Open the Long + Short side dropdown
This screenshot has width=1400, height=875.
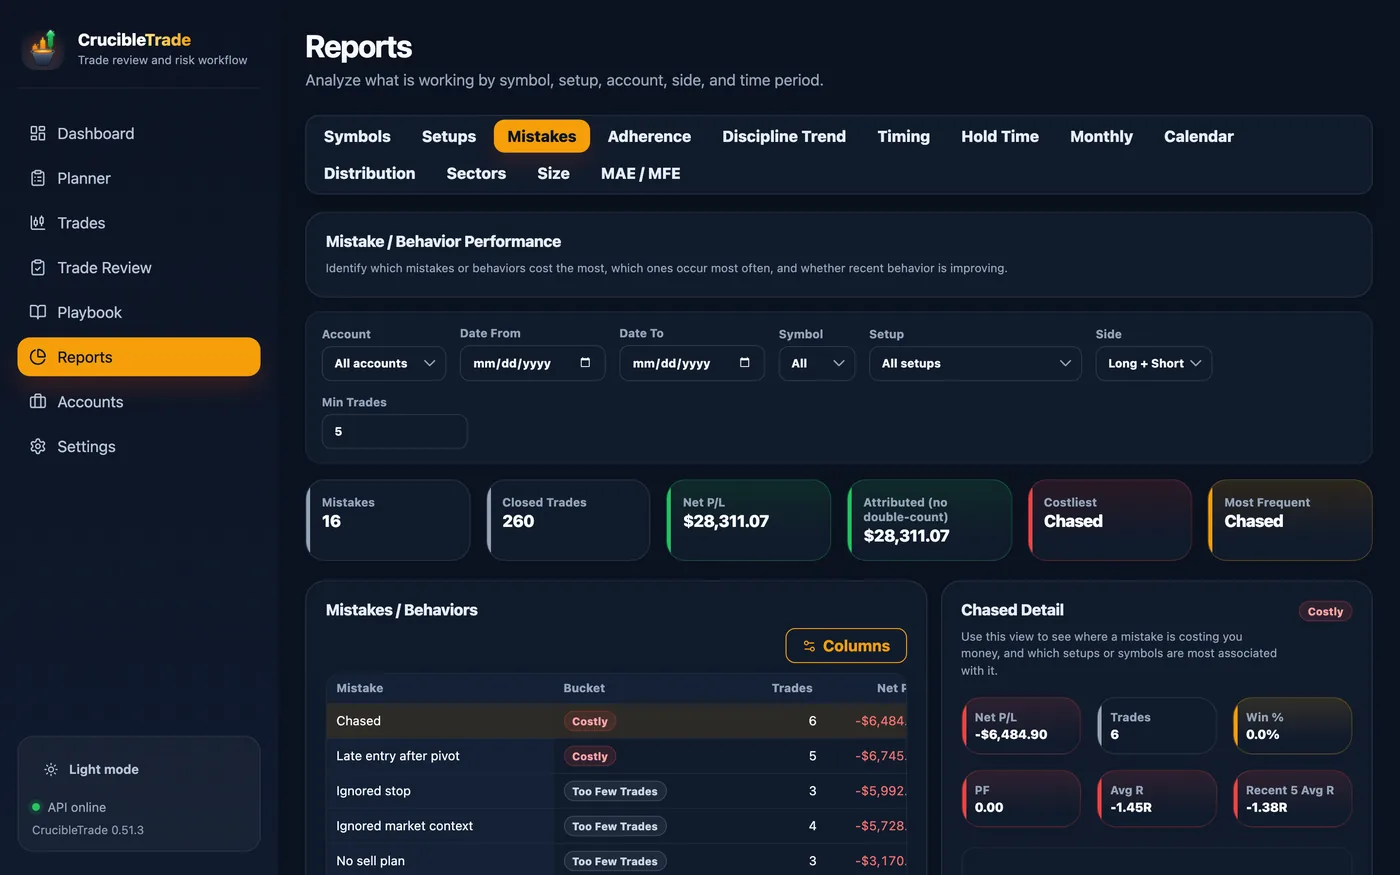click(1153, 363)
